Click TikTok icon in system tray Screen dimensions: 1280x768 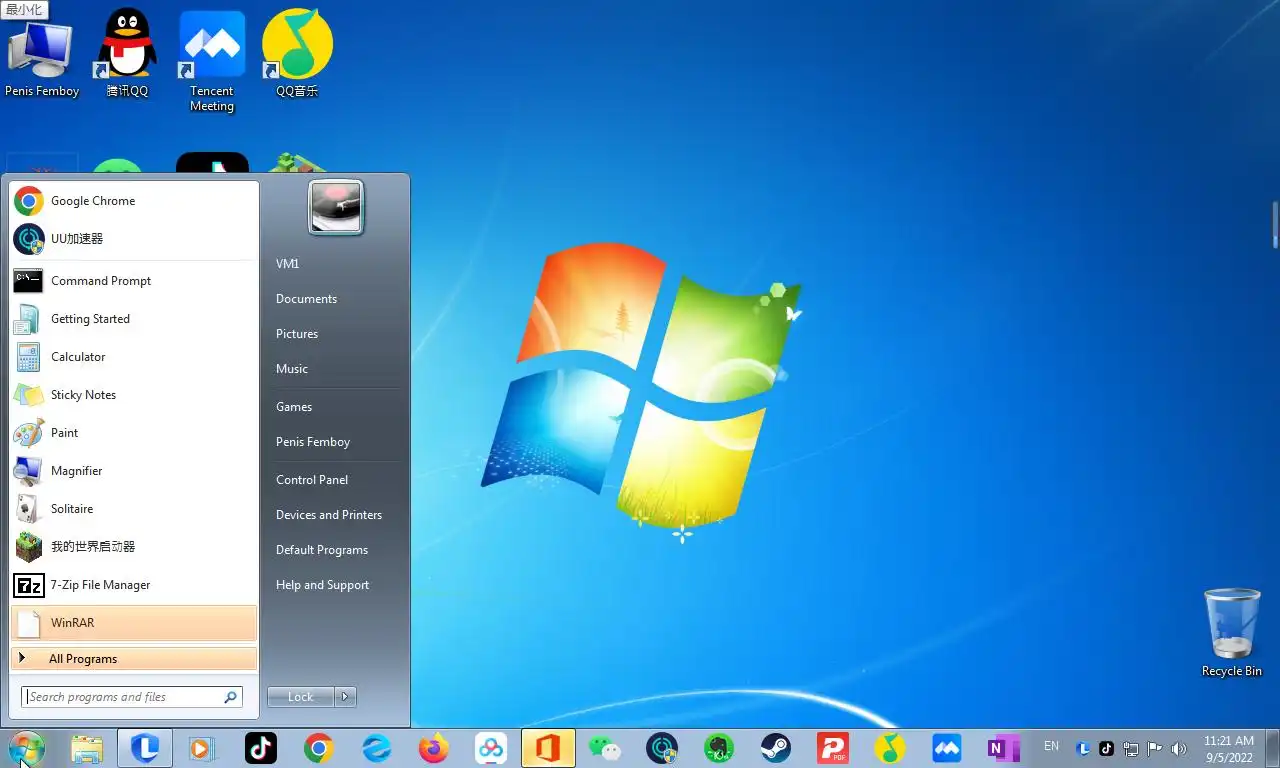coord(1106,748)
